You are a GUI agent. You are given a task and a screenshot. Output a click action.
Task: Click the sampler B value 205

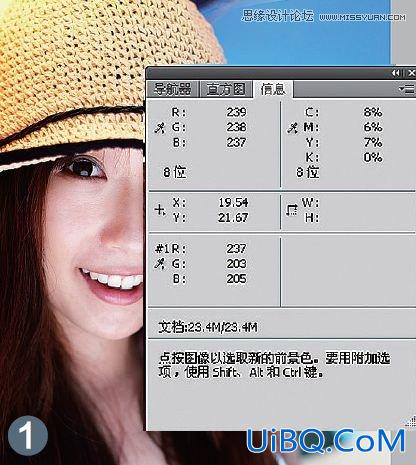tap(236, 279)
